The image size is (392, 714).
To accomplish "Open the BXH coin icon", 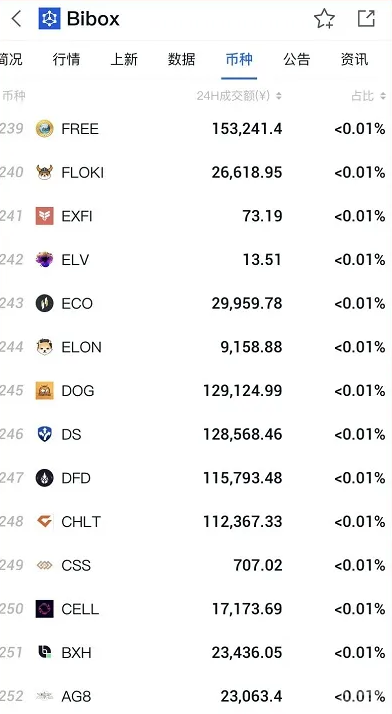I will [x=45, y=653].
